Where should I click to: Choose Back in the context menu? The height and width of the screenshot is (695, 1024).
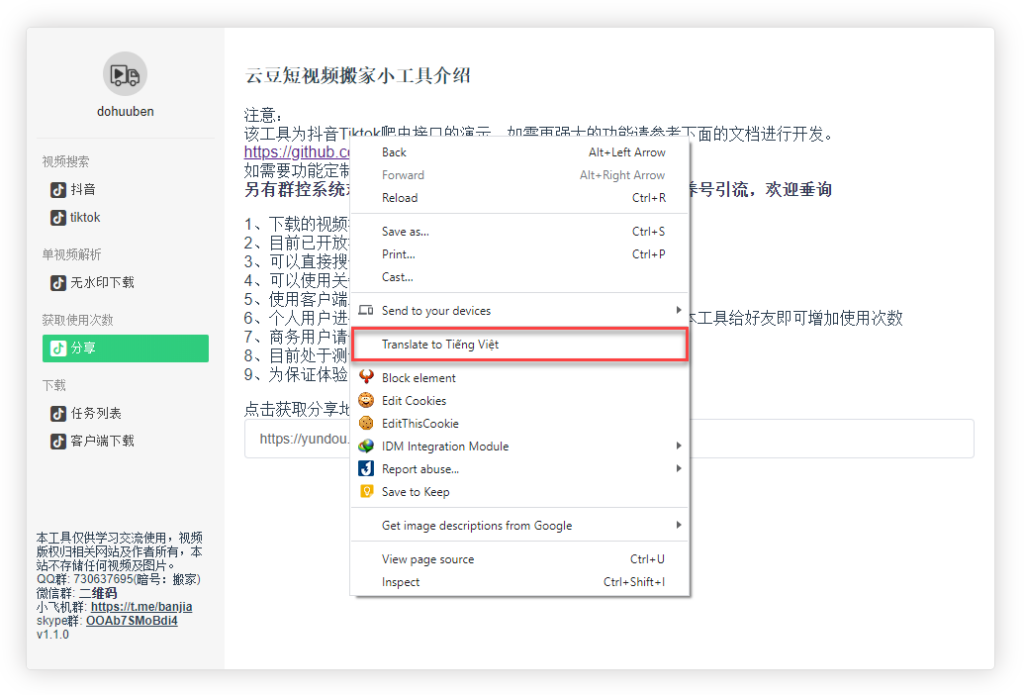tap(520, 152)
